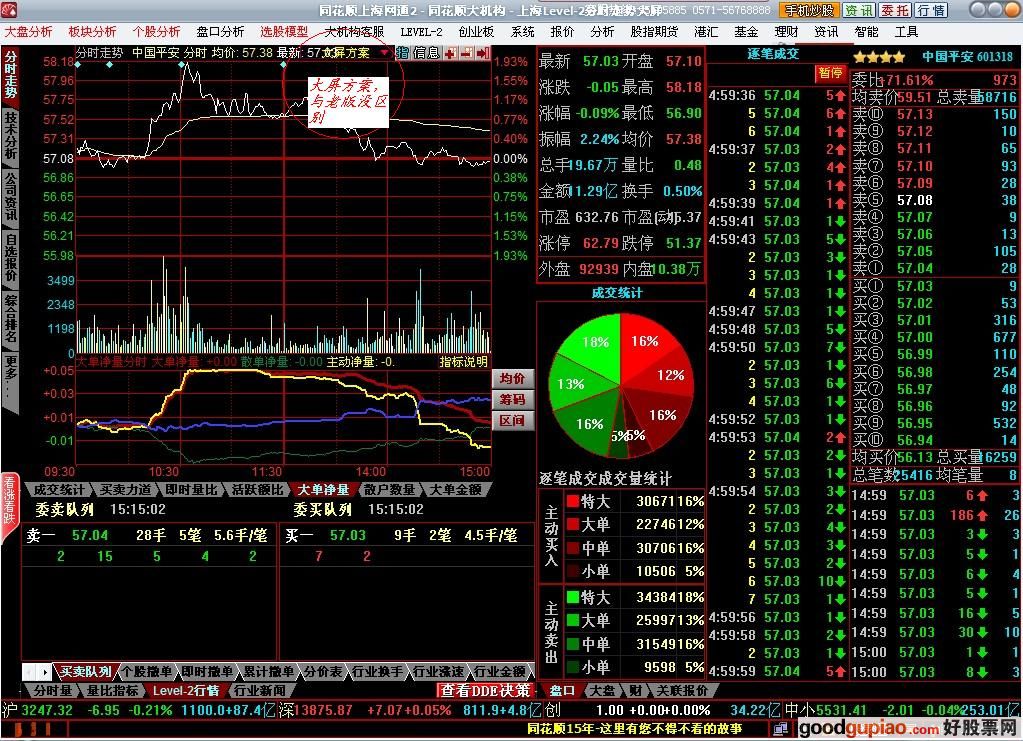Open the 股指期货 menu
The width and height of the screenshot is (1023, 741).
click(654, 31)
